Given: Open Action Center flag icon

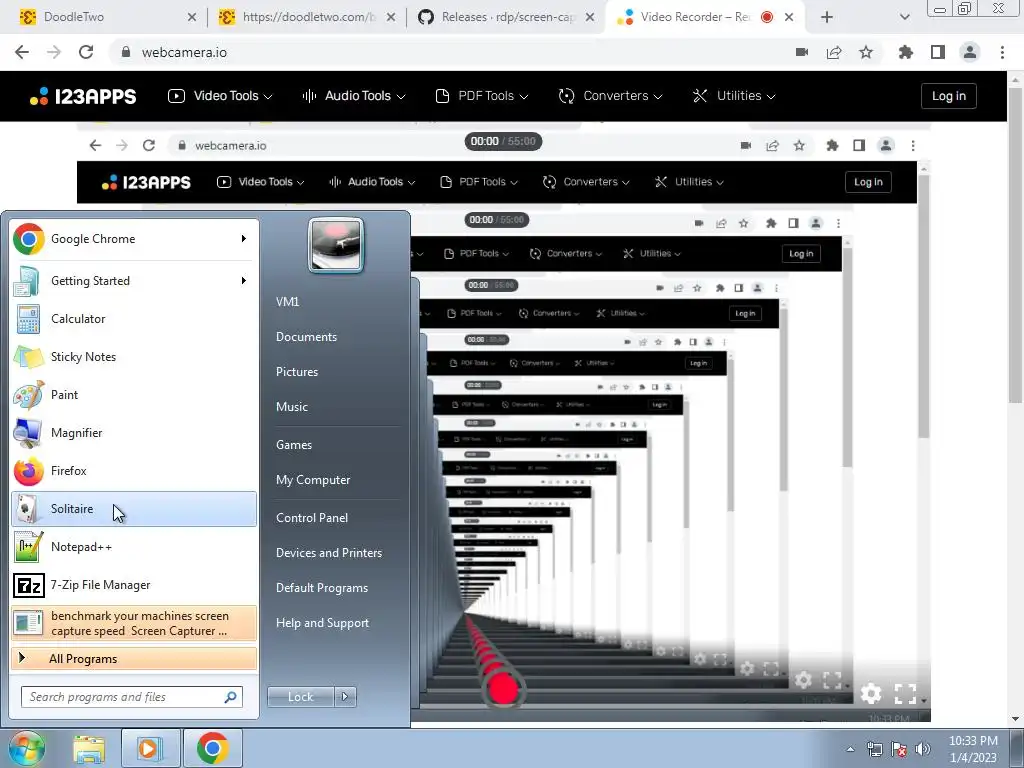Looking at the screenshot, I should (x=899, y=750).
